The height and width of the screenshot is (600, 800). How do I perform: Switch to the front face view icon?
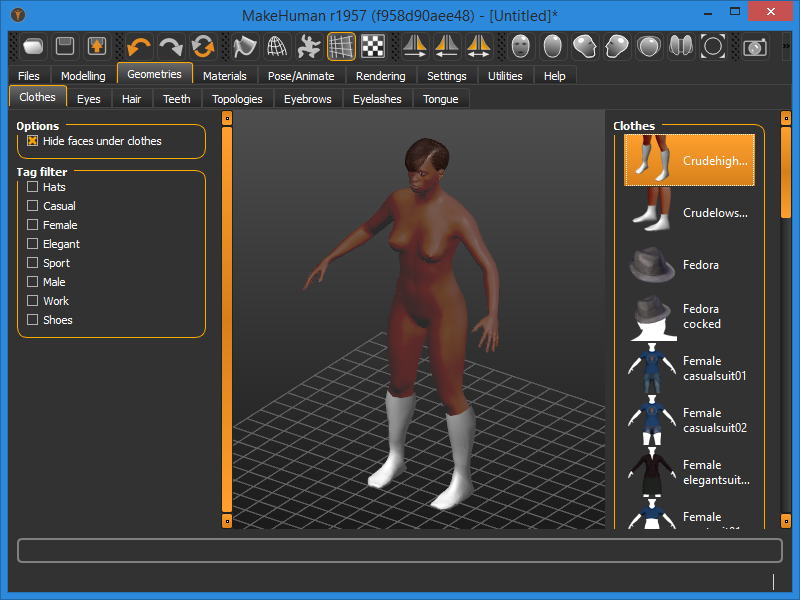(520, 46)
